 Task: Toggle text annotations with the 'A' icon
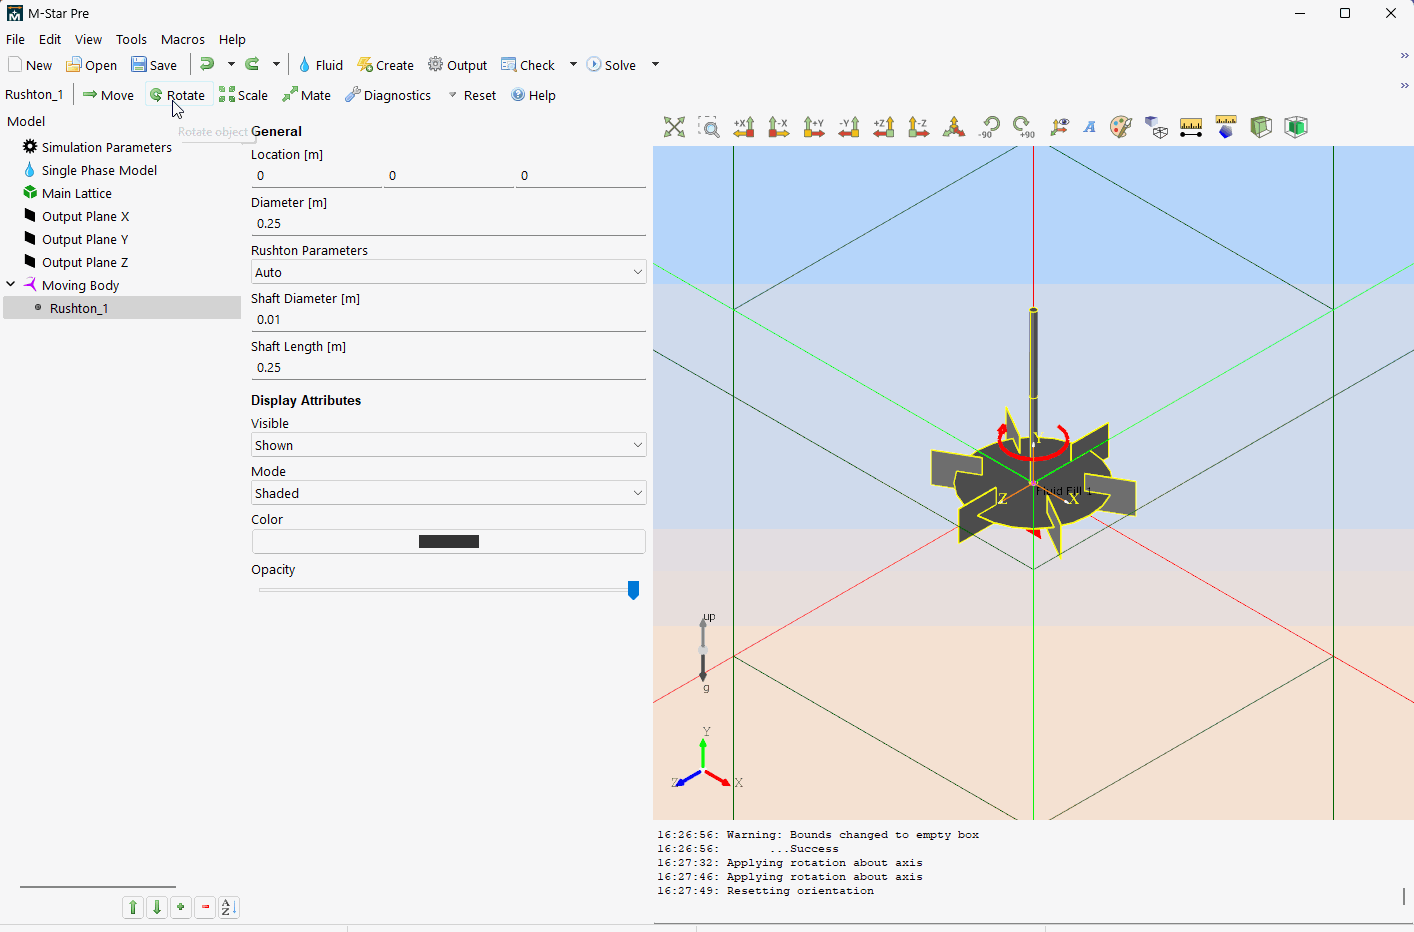pyautogui.click(x=1090, y=127)
